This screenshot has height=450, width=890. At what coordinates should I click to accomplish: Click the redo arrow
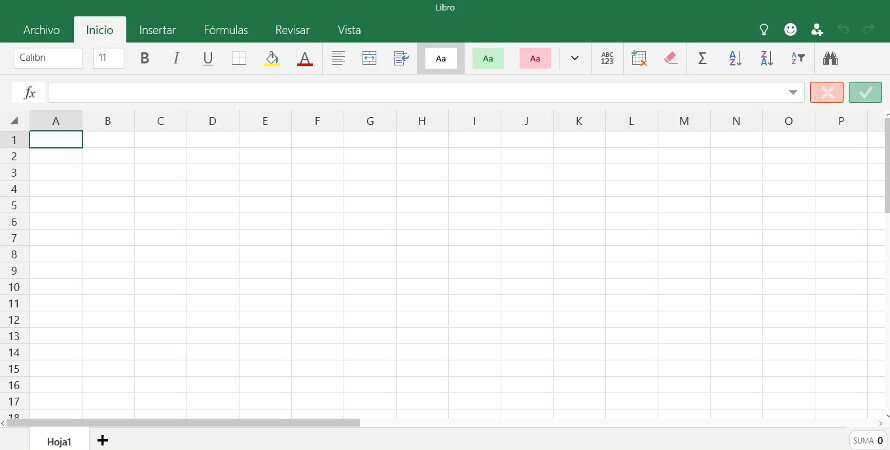coord(868,30)
